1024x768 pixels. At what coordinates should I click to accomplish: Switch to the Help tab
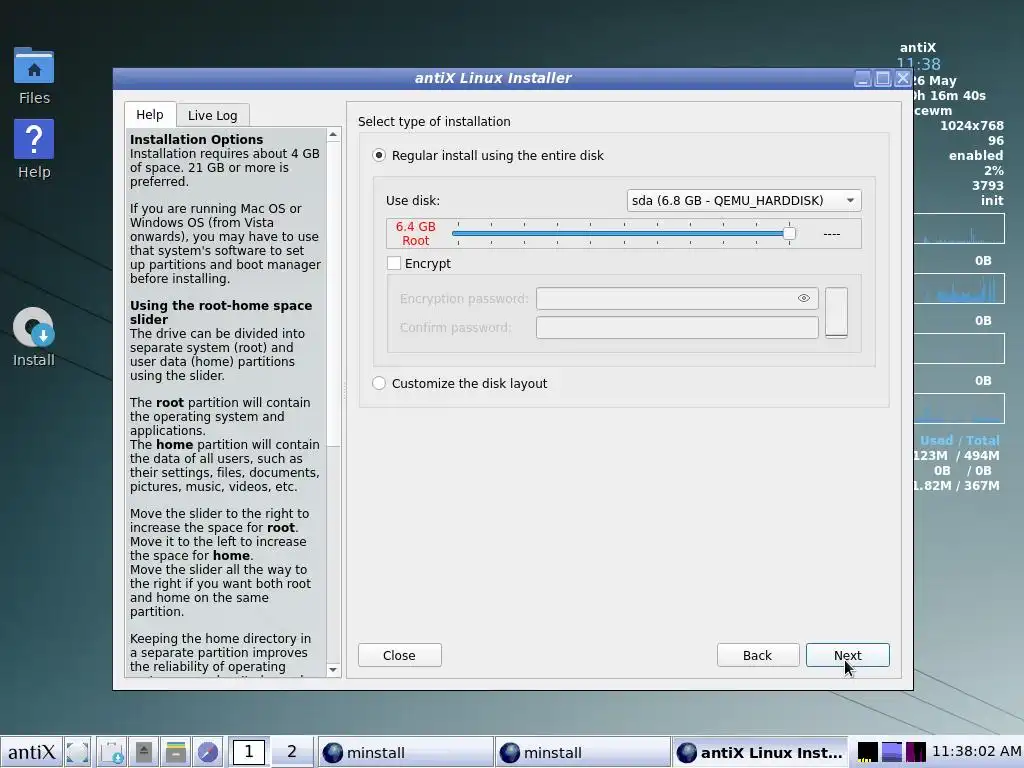pyautogui.click(x=150, y=114)
